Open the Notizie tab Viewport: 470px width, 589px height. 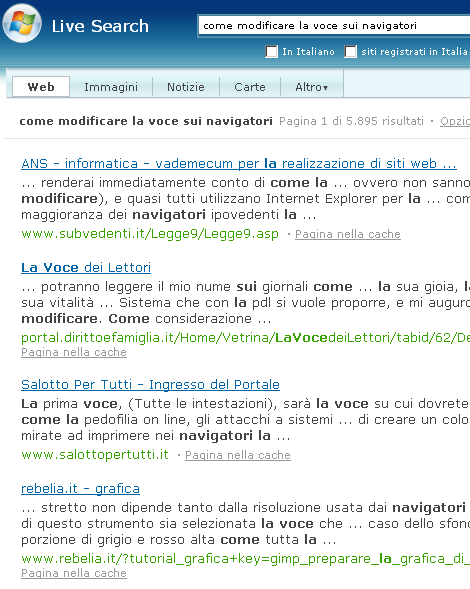pyautogui.click(x=186, y=87)
